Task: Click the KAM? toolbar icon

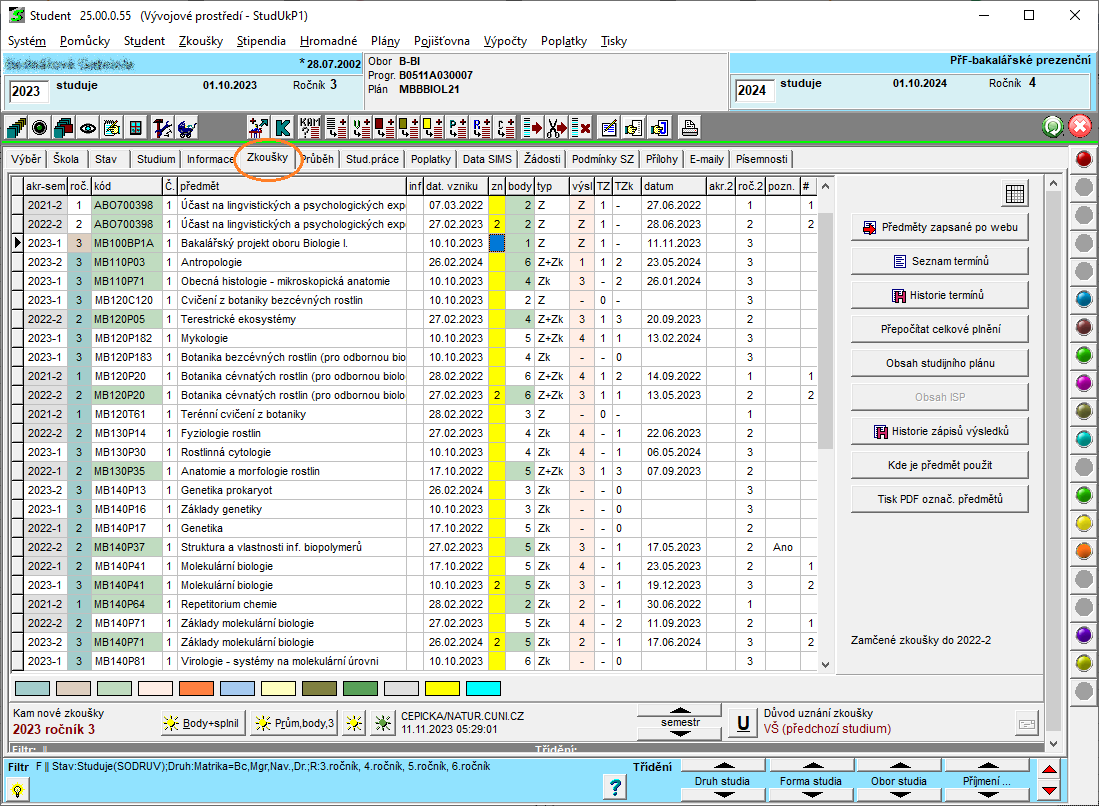Action: [x=310, y=128]
